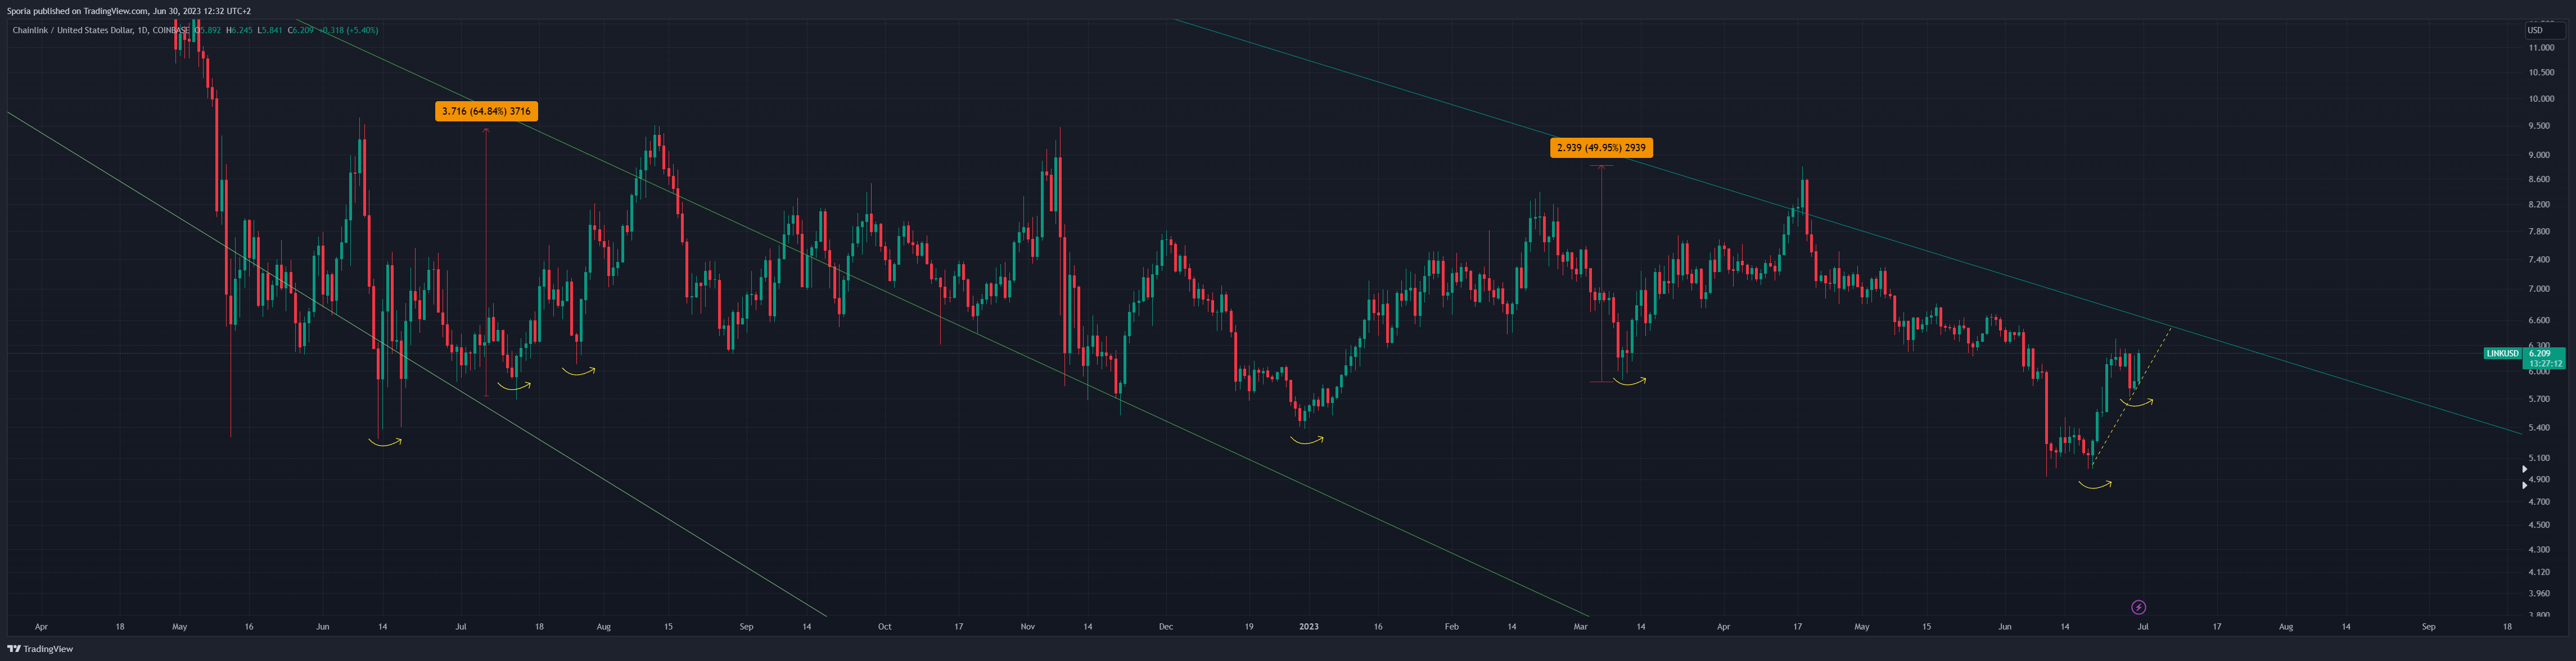Click the 6.600 price scale label
Screen dimensions: 2576x661
[x=2539, y=321]
